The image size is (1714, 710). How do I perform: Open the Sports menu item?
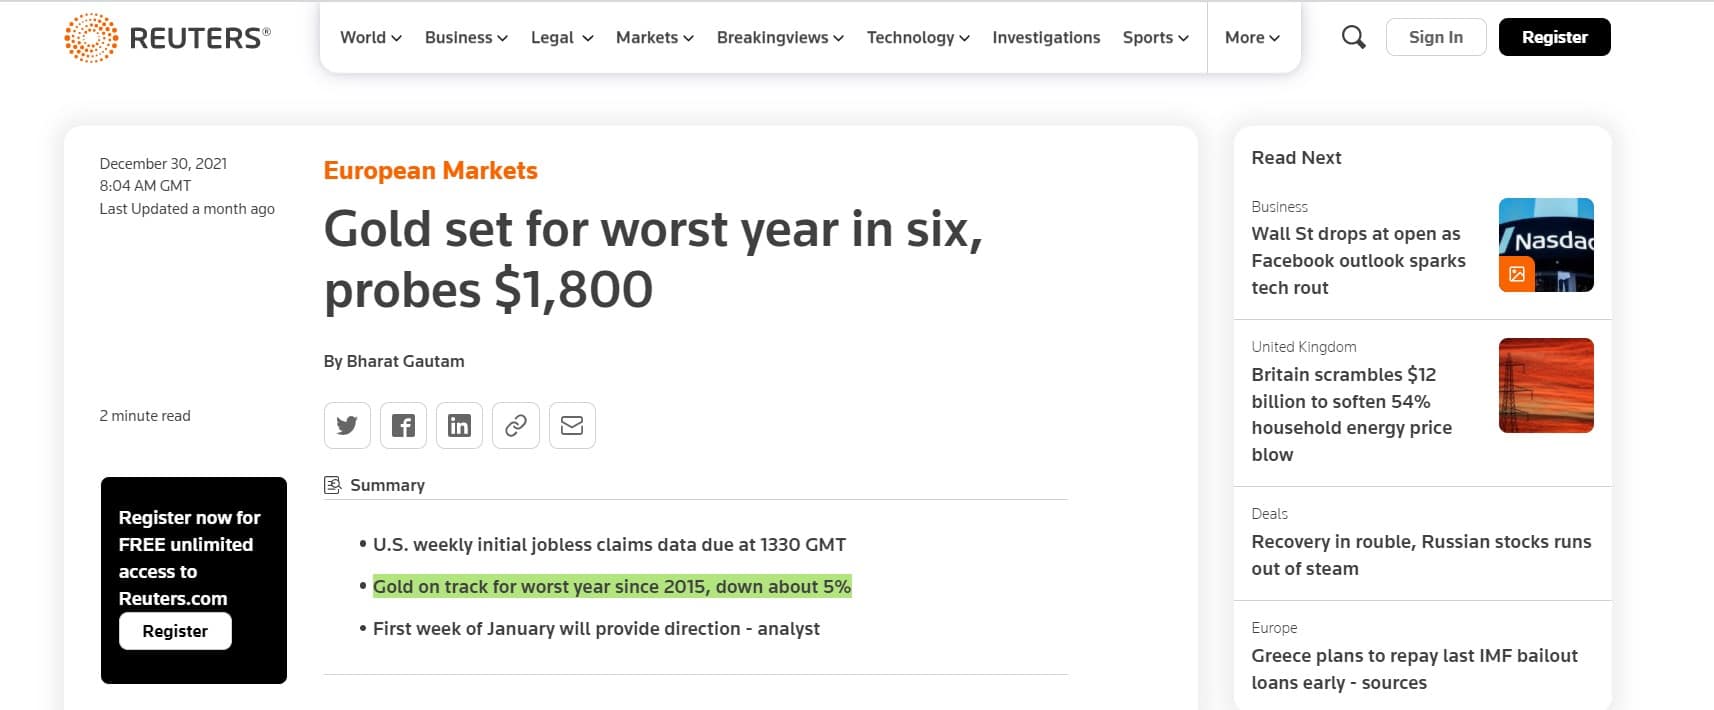pos(1155,38)
